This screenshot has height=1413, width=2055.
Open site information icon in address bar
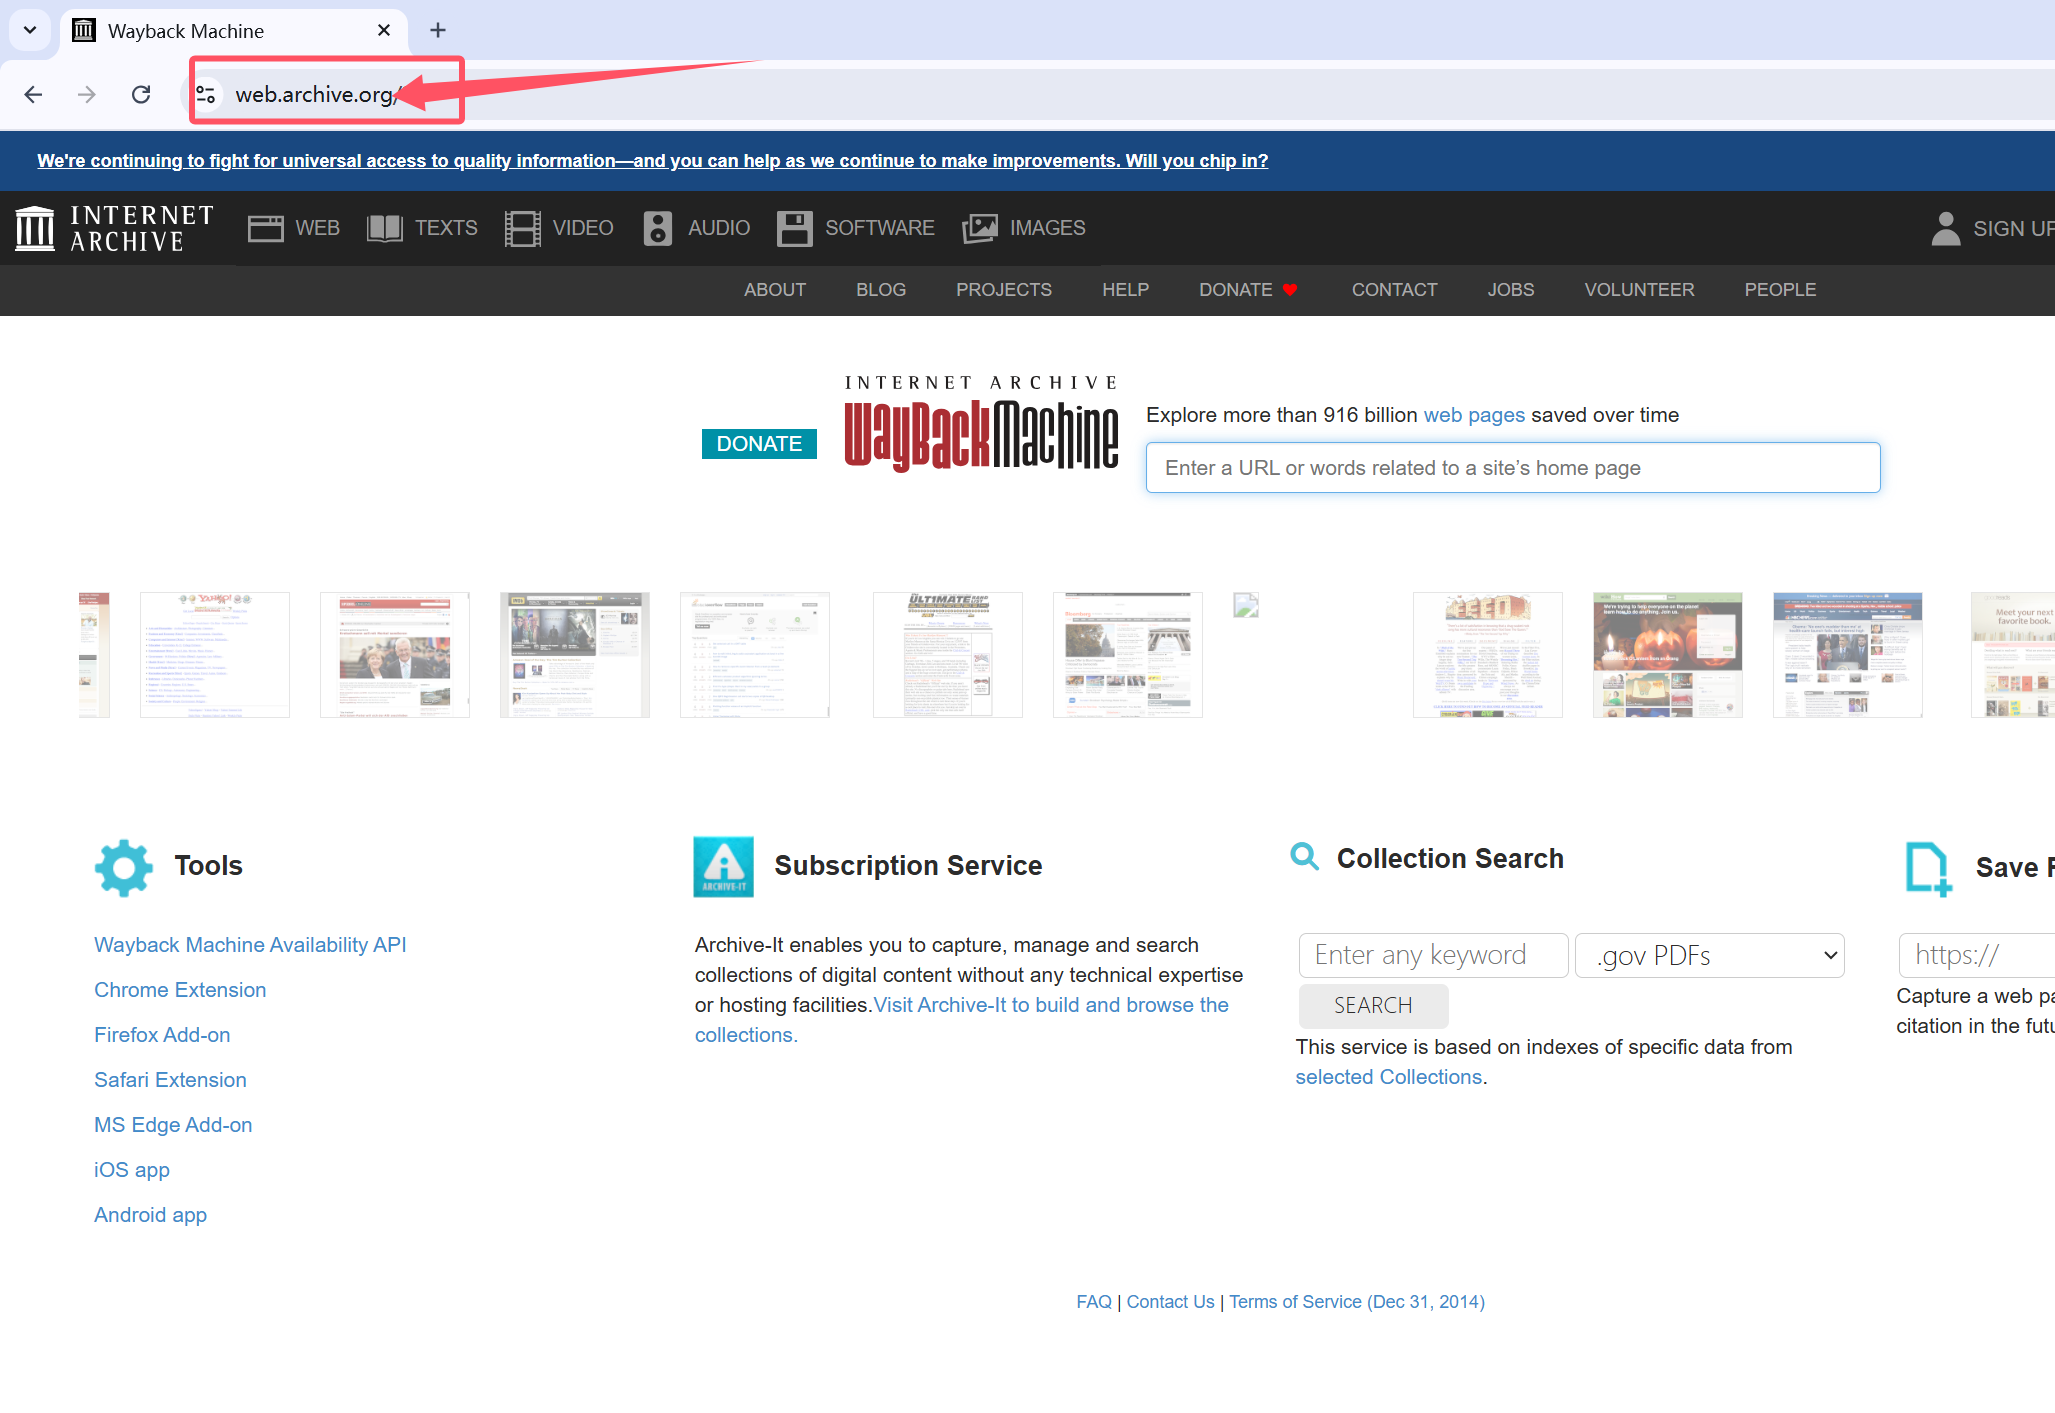coord(206,94)
